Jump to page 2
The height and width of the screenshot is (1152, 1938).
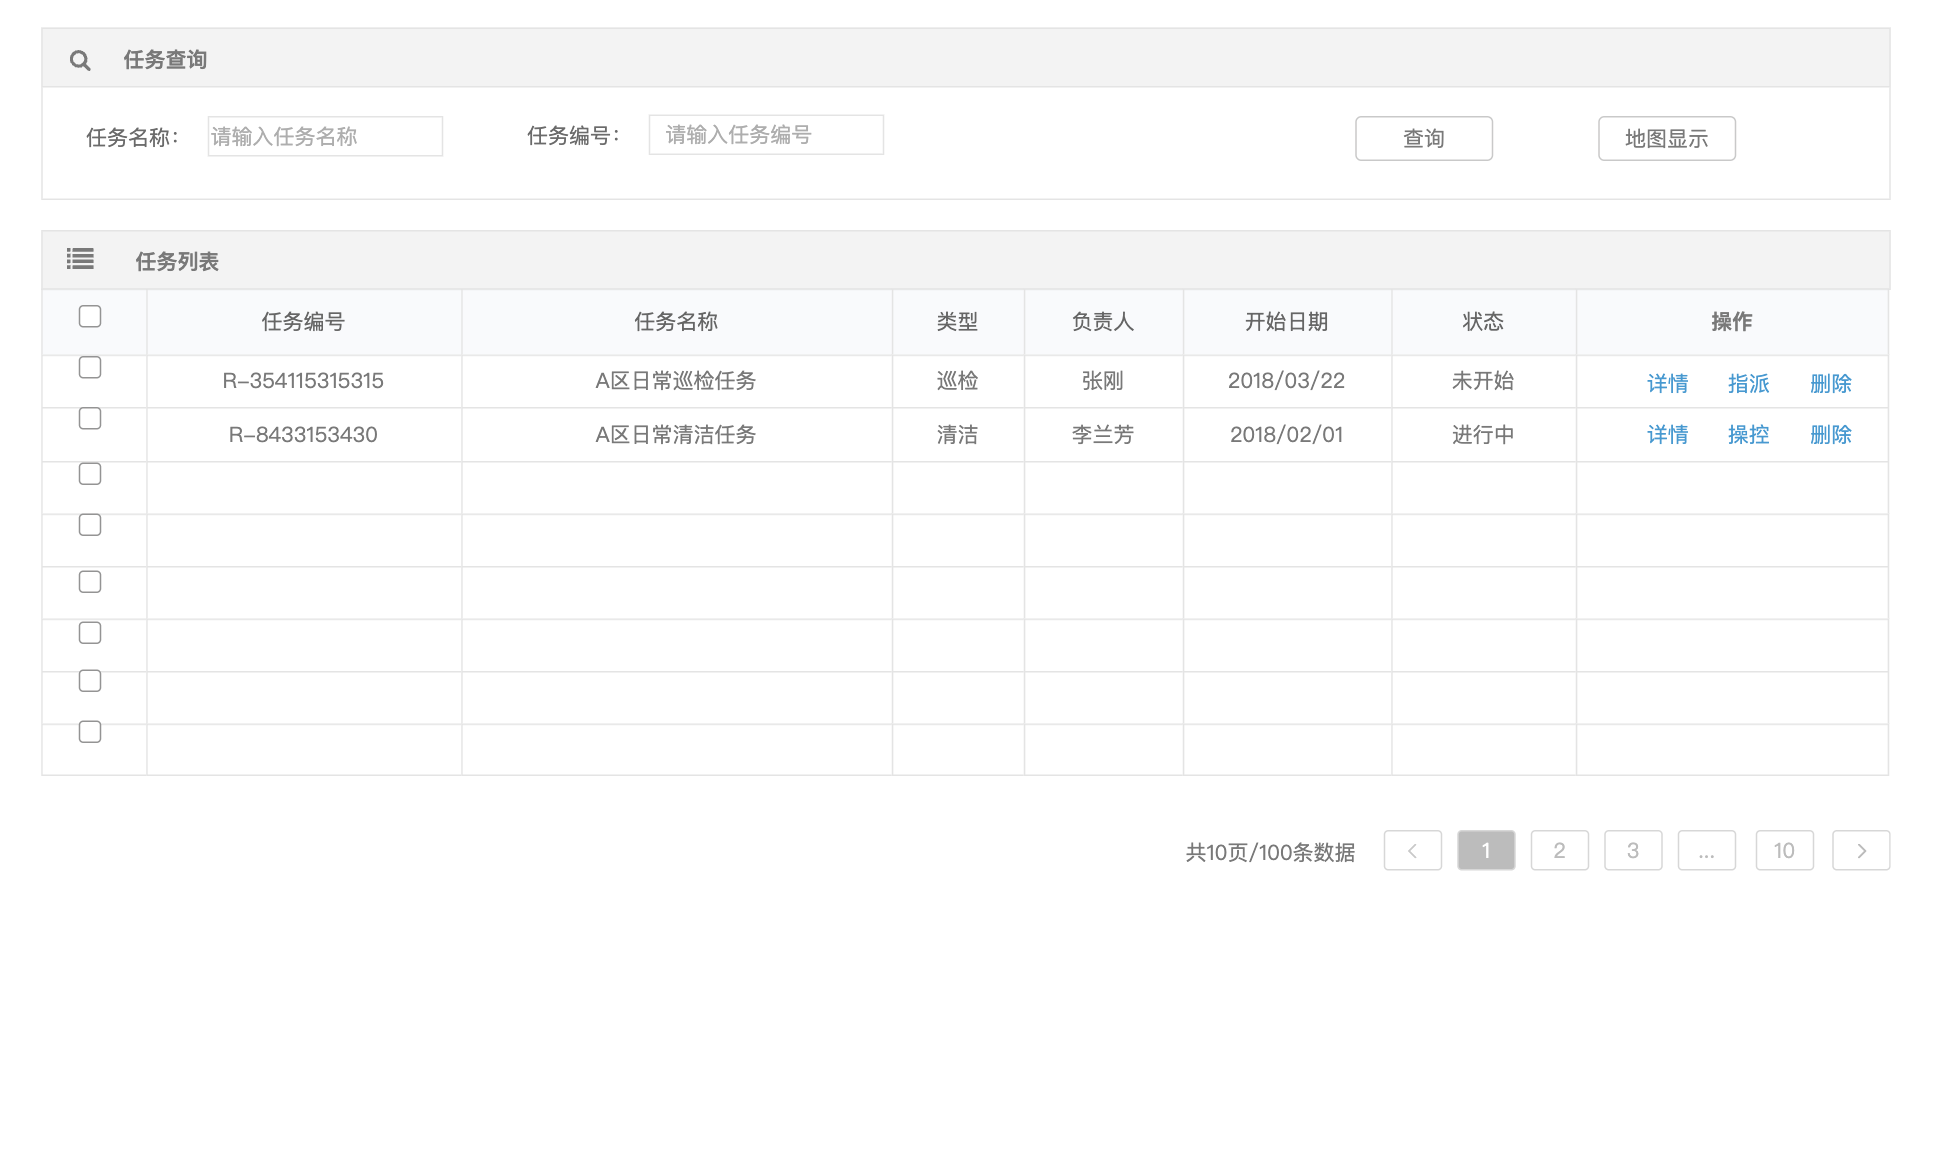[x=1559, y=851]
